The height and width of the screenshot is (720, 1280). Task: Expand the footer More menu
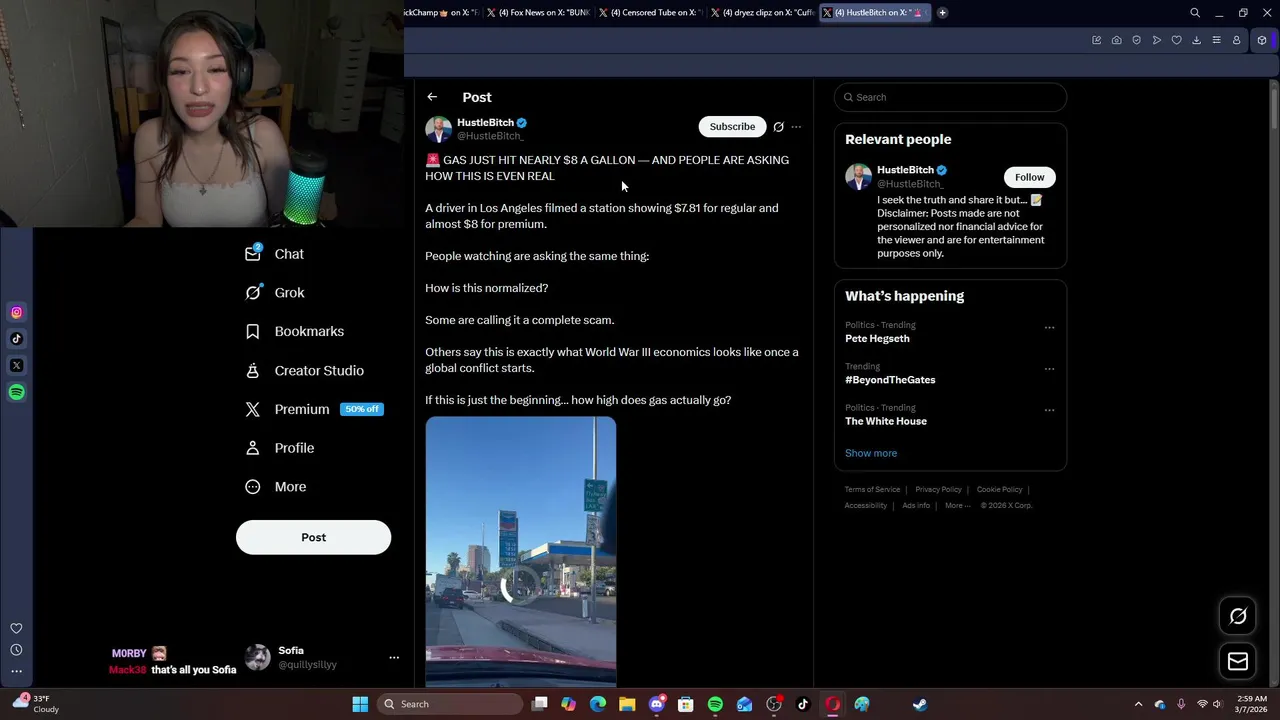957,505
